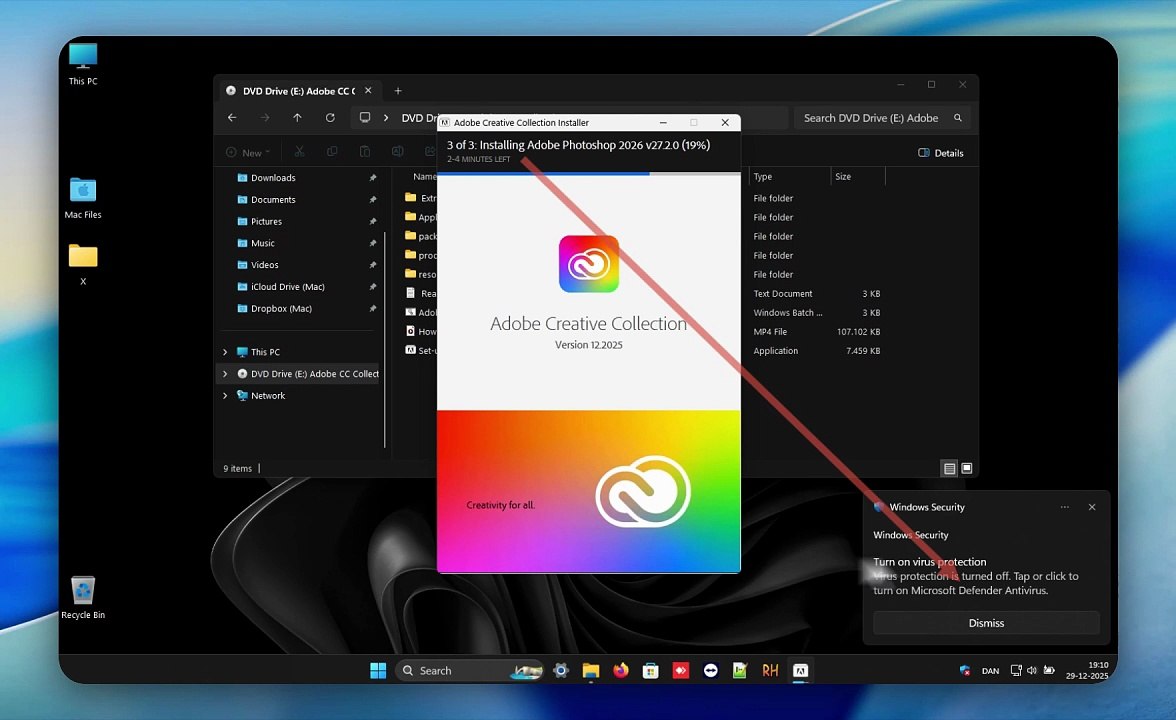Expand the Network tree node
Viewport: 1176px width, 720px height.
[x=225, y=395]
